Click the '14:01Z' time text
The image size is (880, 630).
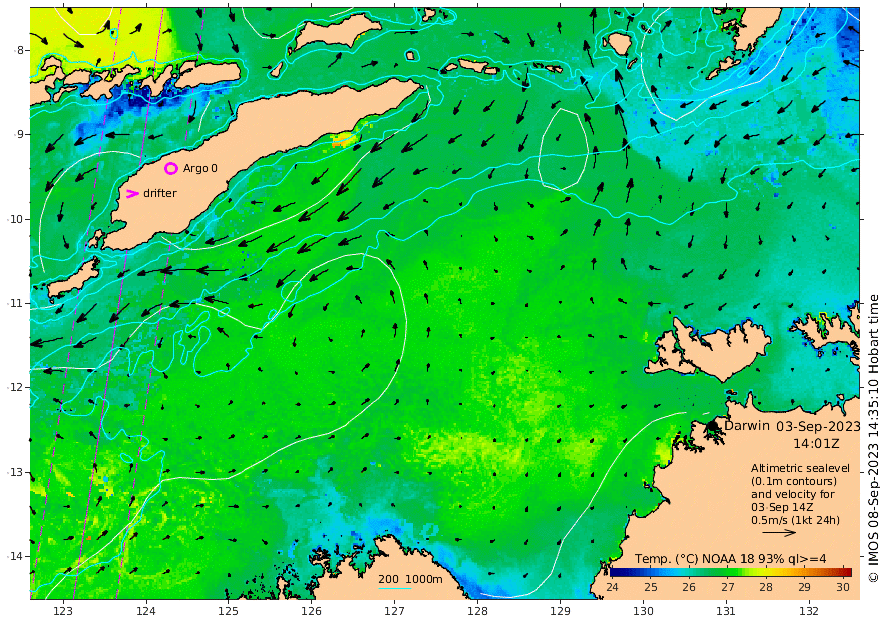816,444
